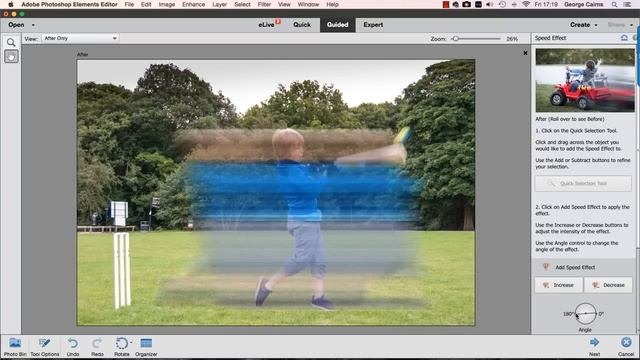Switch to Guided edit mode
Image resolution: width=640 pixels, height=360 pixels.
coord(338,24)
